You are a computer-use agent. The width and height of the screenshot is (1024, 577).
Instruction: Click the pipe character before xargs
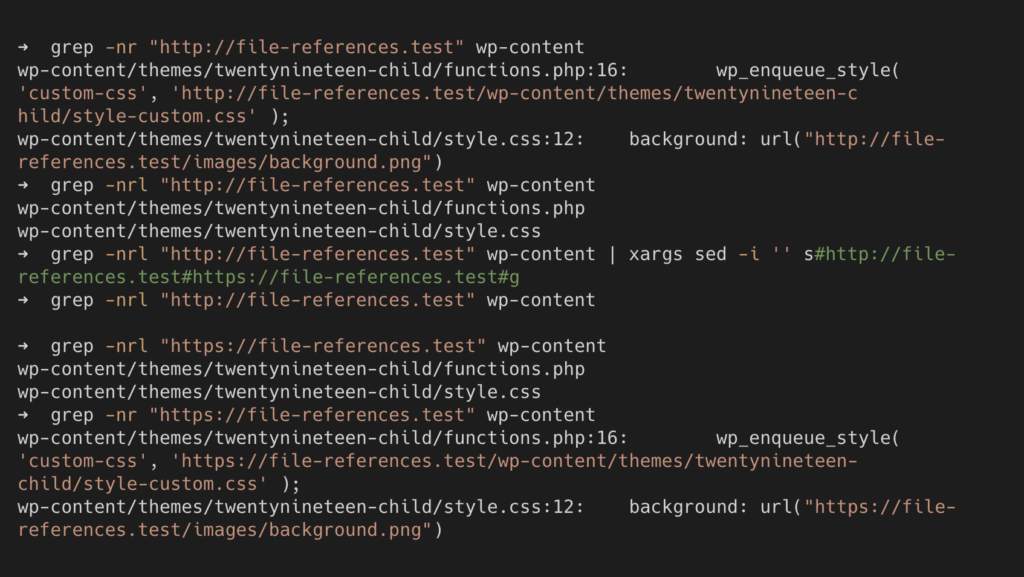pyautogui.click(x=612, y=254)
